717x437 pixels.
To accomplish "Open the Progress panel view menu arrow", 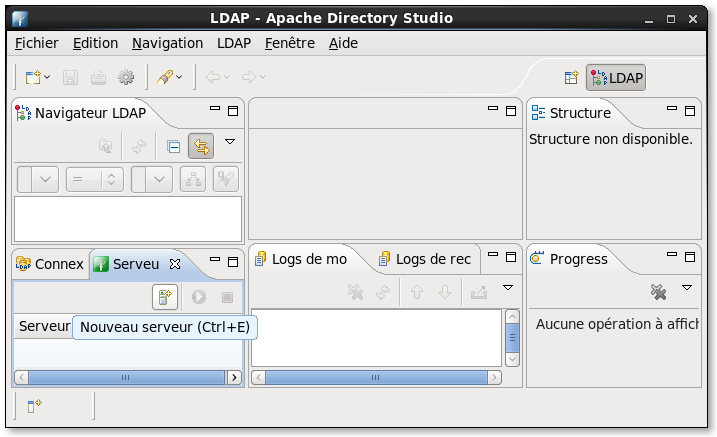I will click(687, 288).
